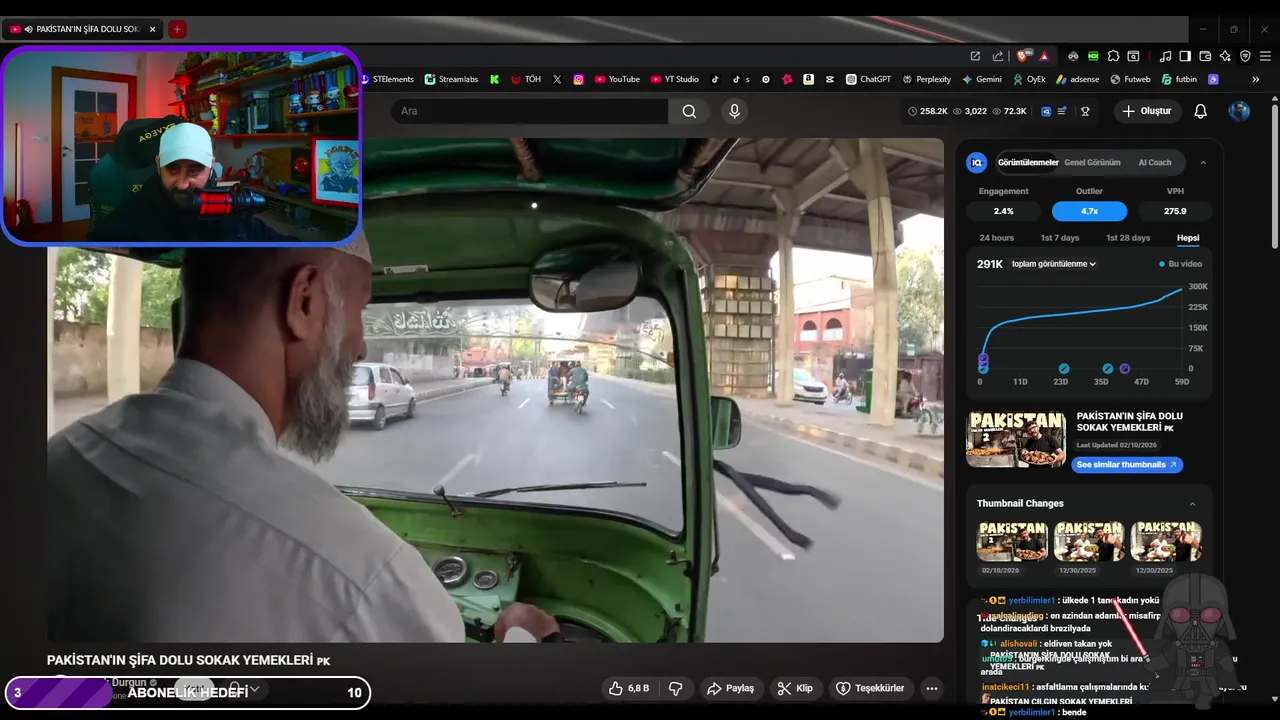Click the 35D edit marker on chart
Screen dimensions: 1280x720
coord(1107,369)
